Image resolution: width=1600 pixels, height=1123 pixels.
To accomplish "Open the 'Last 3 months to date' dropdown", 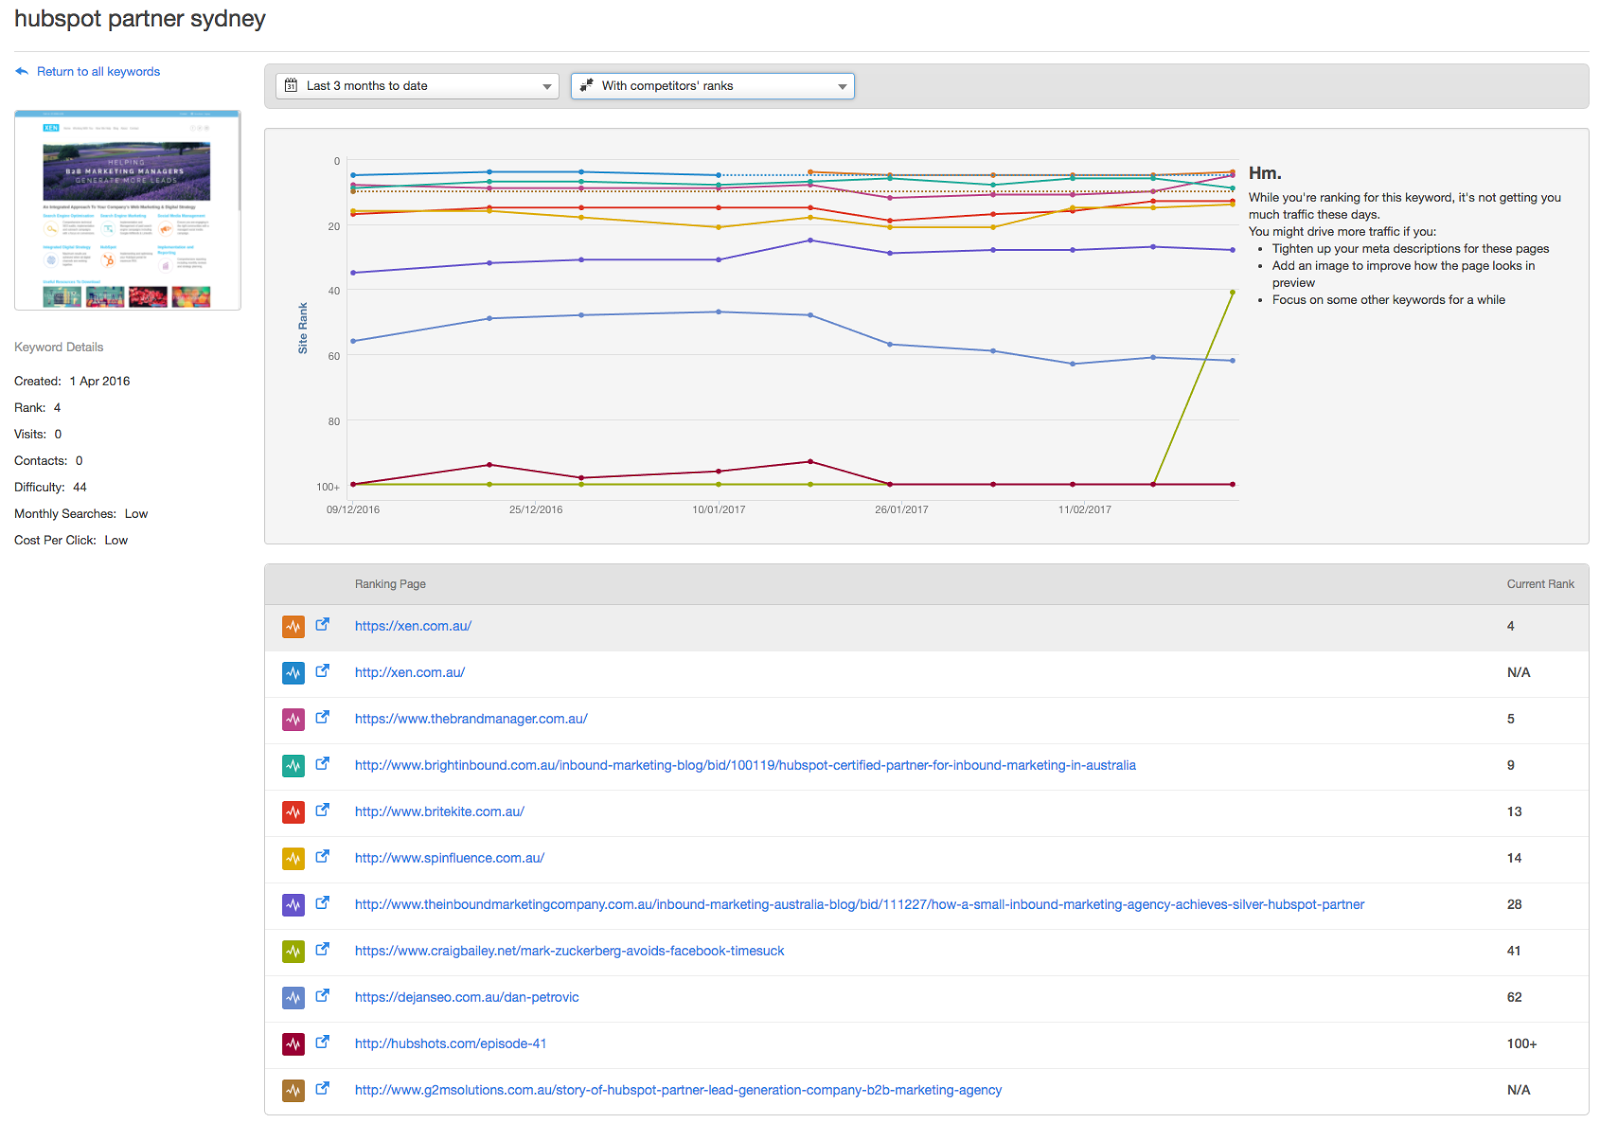I will (x=418, y=86).
